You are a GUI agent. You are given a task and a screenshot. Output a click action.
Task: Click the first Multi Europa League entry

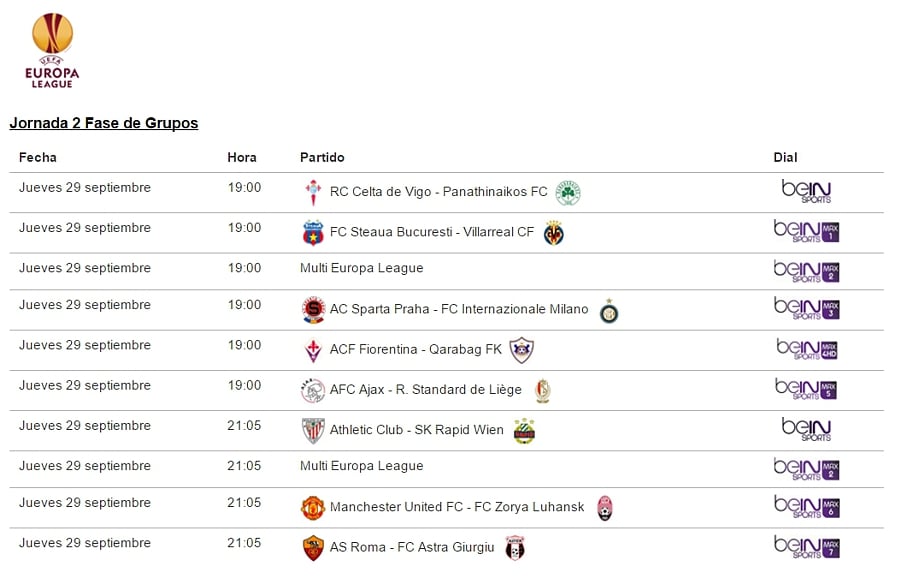tap(361, 268)
